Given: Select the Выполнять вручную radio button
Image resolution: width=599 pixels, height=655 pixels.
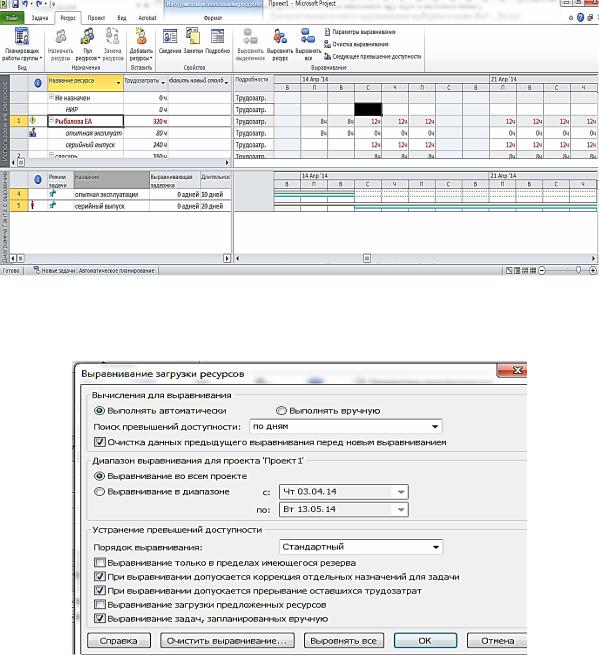Looking at the screenshot, I should 281,411.
